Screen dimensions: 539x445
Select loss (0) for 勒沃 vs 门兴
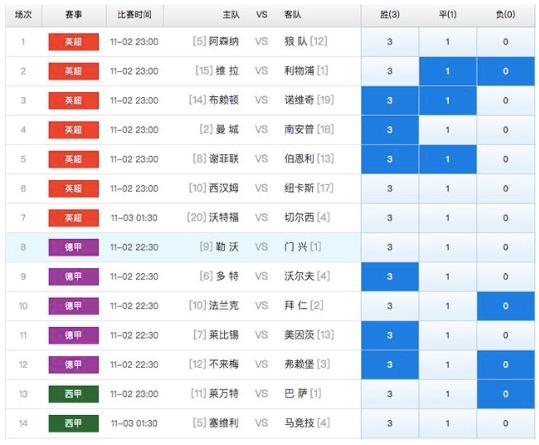506,247
